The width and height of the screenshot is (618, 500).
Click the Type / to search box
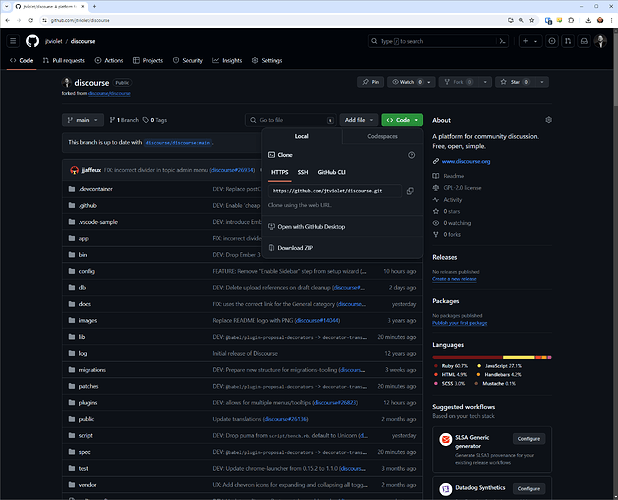(432, 41)
